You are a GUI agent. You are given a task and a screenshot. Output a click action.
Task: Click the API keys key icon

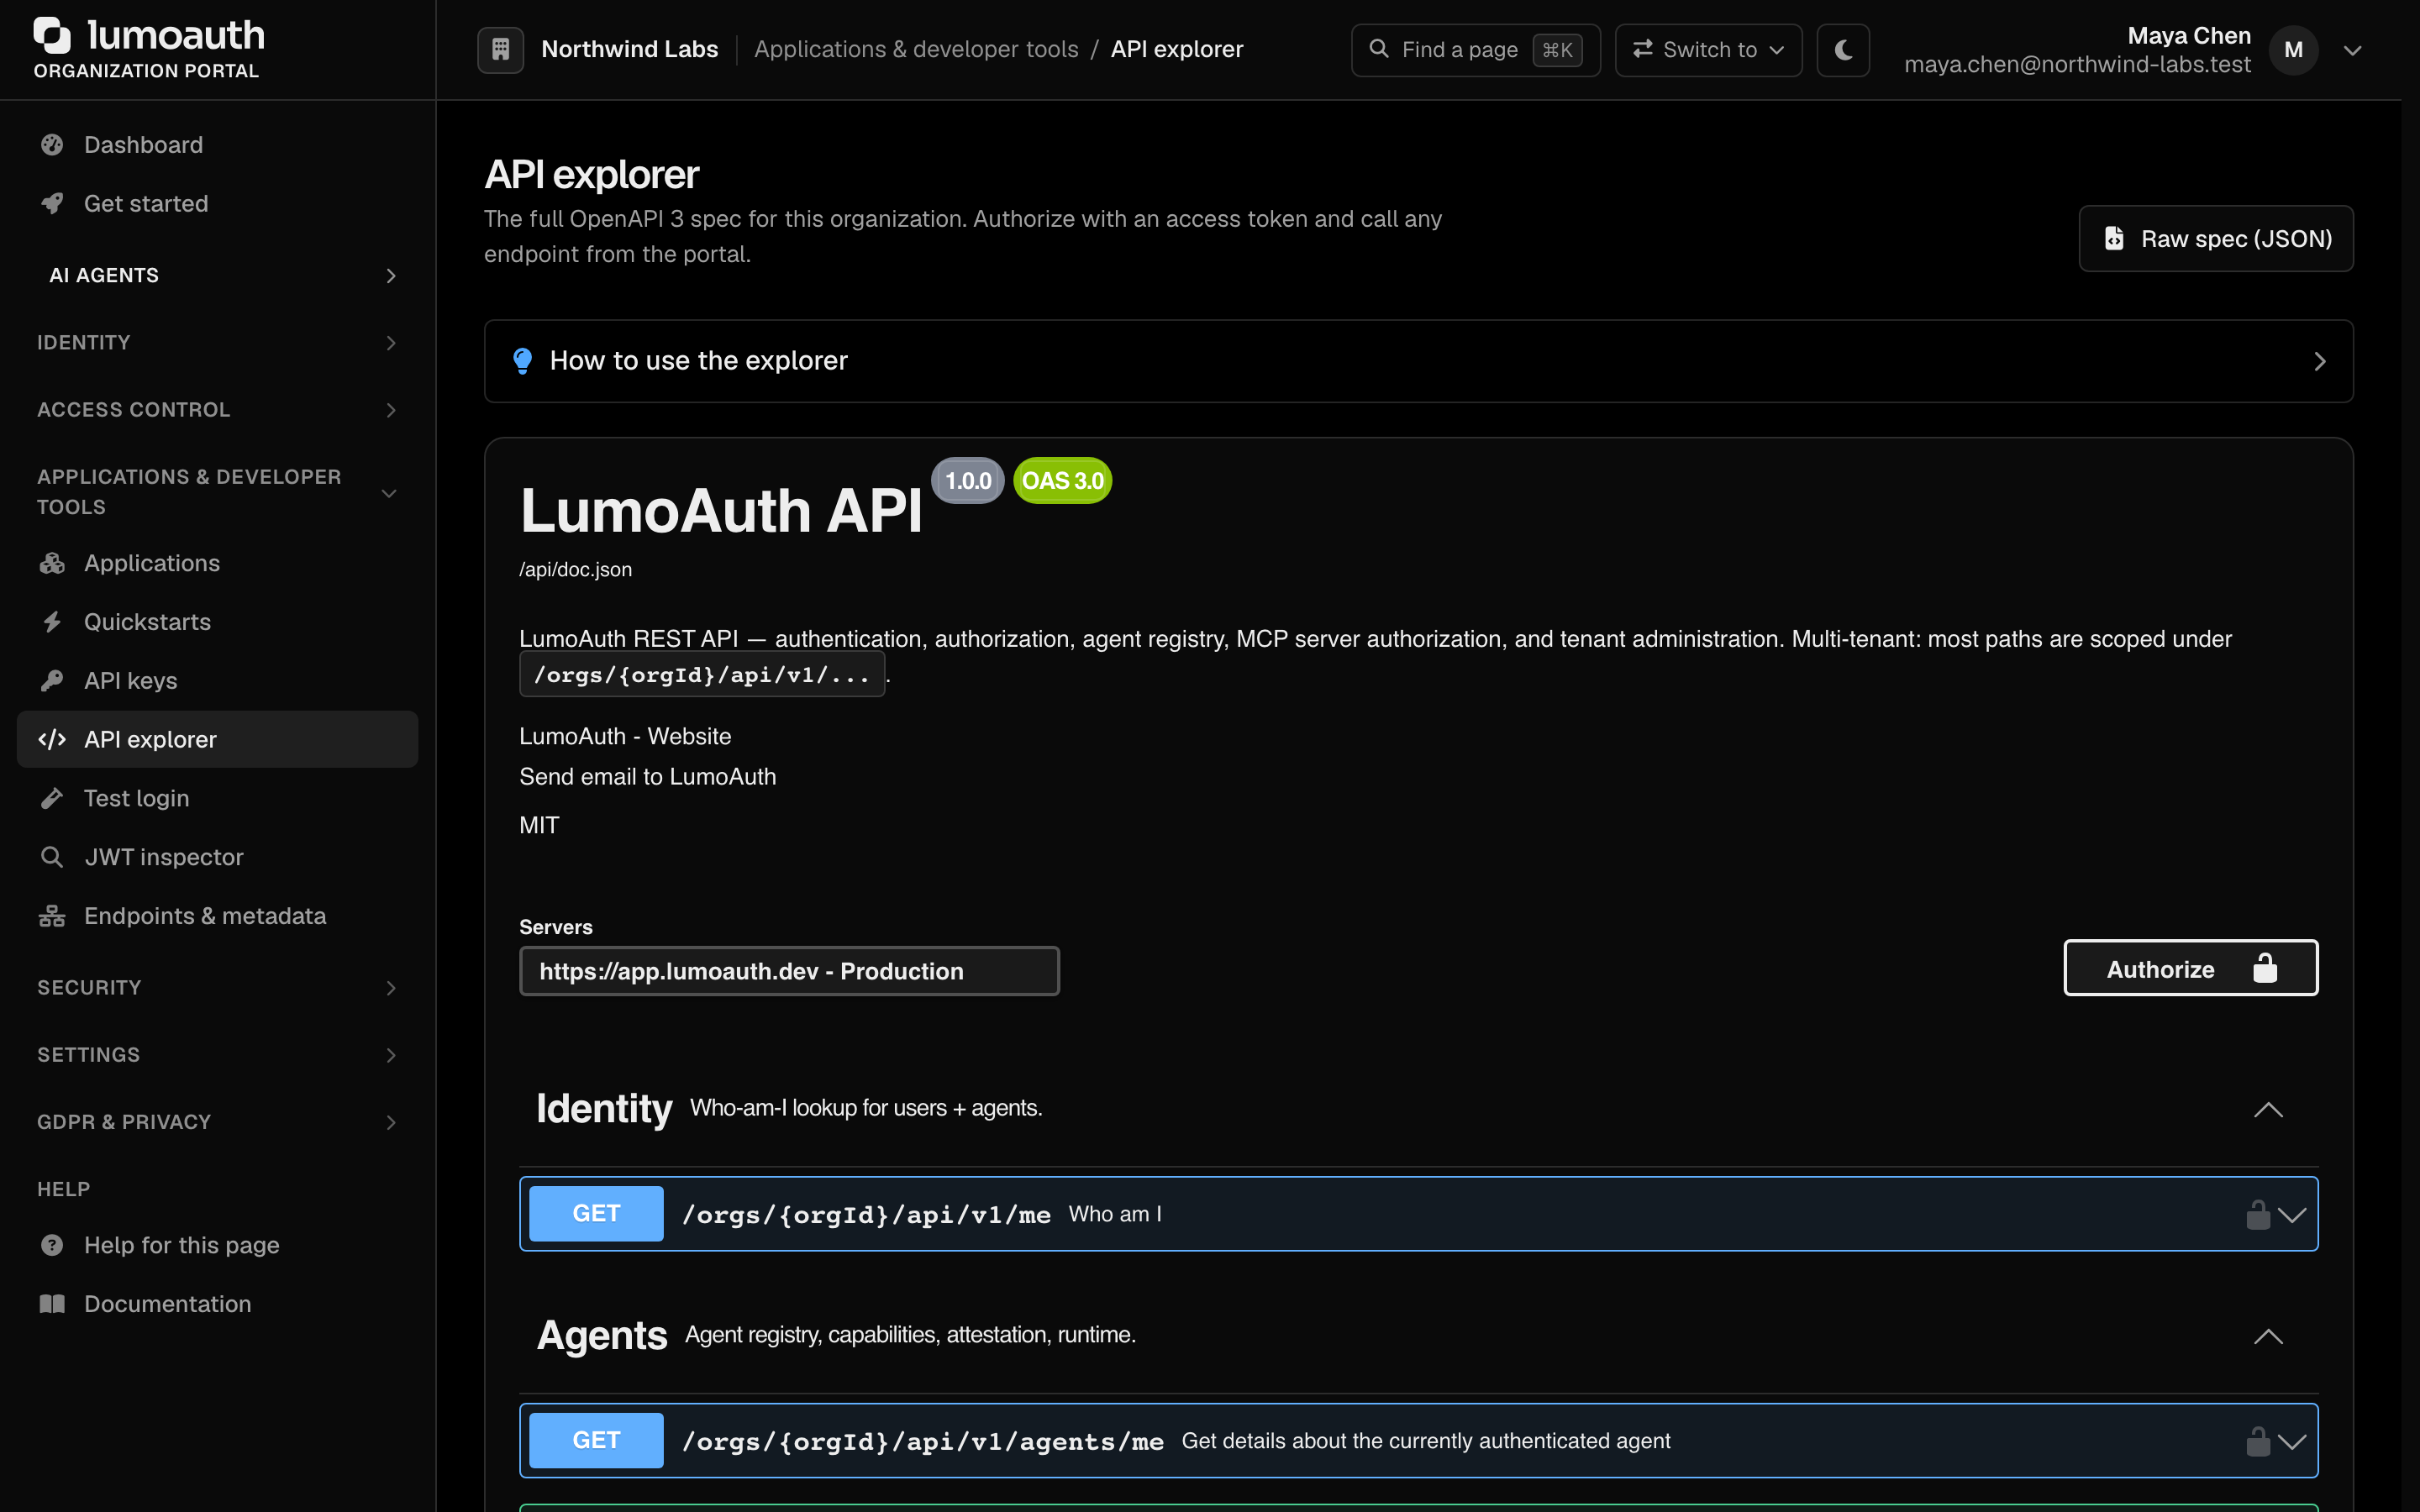pos(52,681)
